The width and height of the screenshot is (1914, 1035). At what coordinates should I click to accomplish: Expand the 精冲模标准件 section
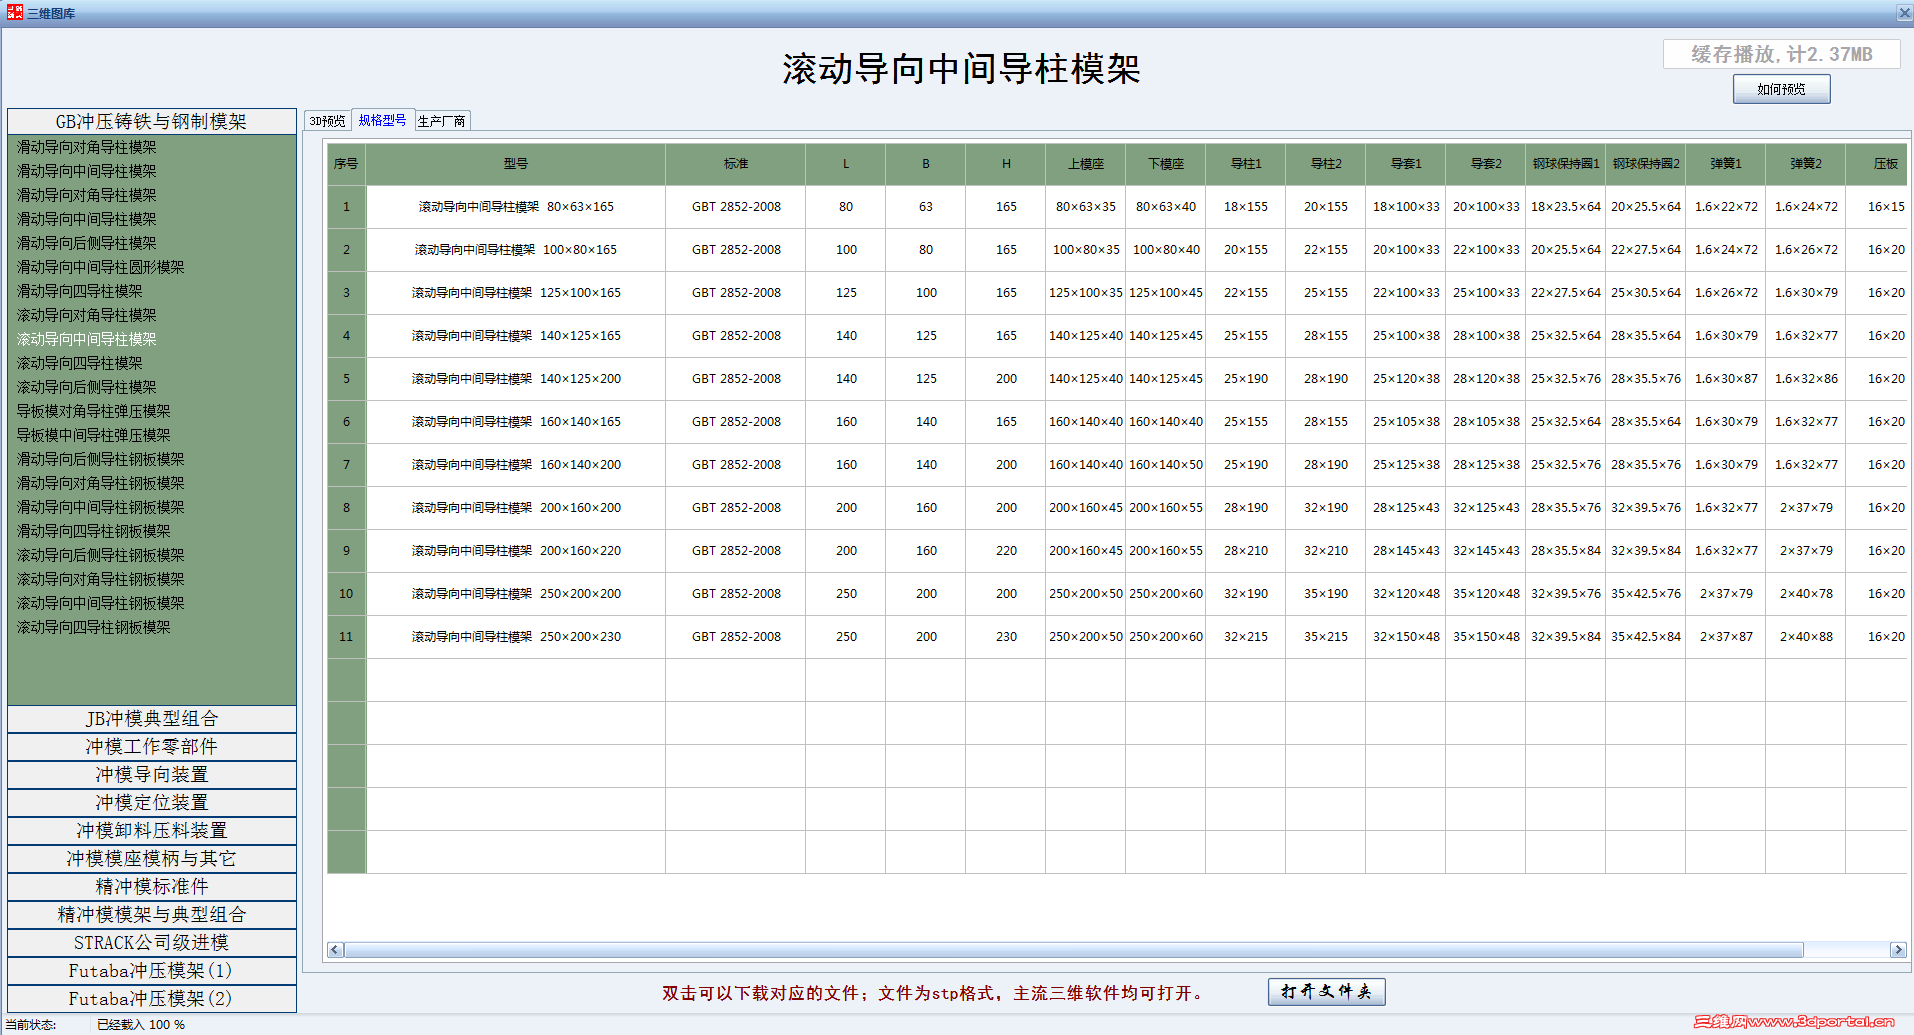point(152,887)
